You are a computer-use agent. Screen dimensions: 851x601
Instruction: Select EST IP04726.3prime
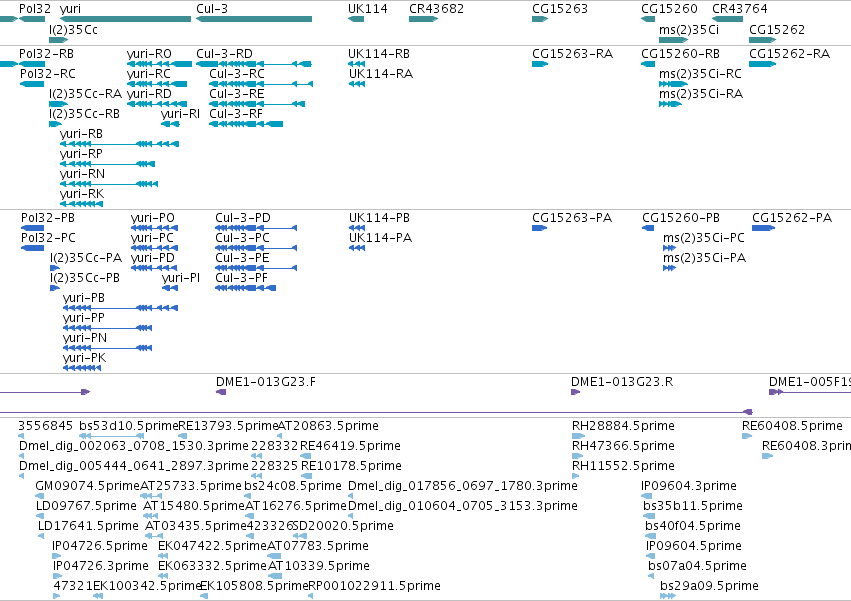point(57,576)
